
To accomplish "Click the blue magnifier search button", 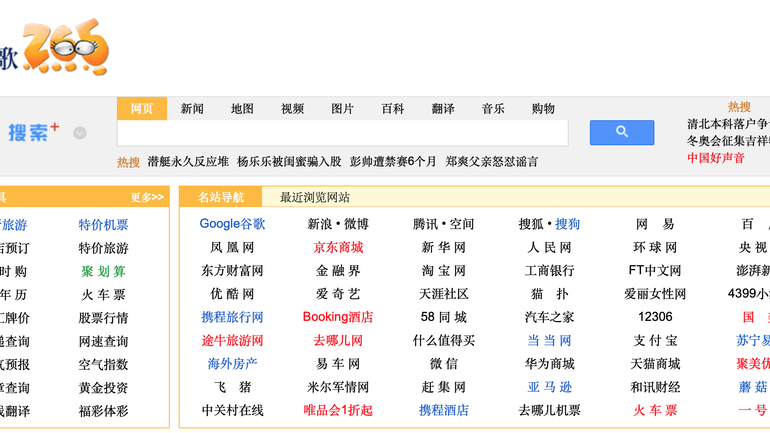I will 621,132.
